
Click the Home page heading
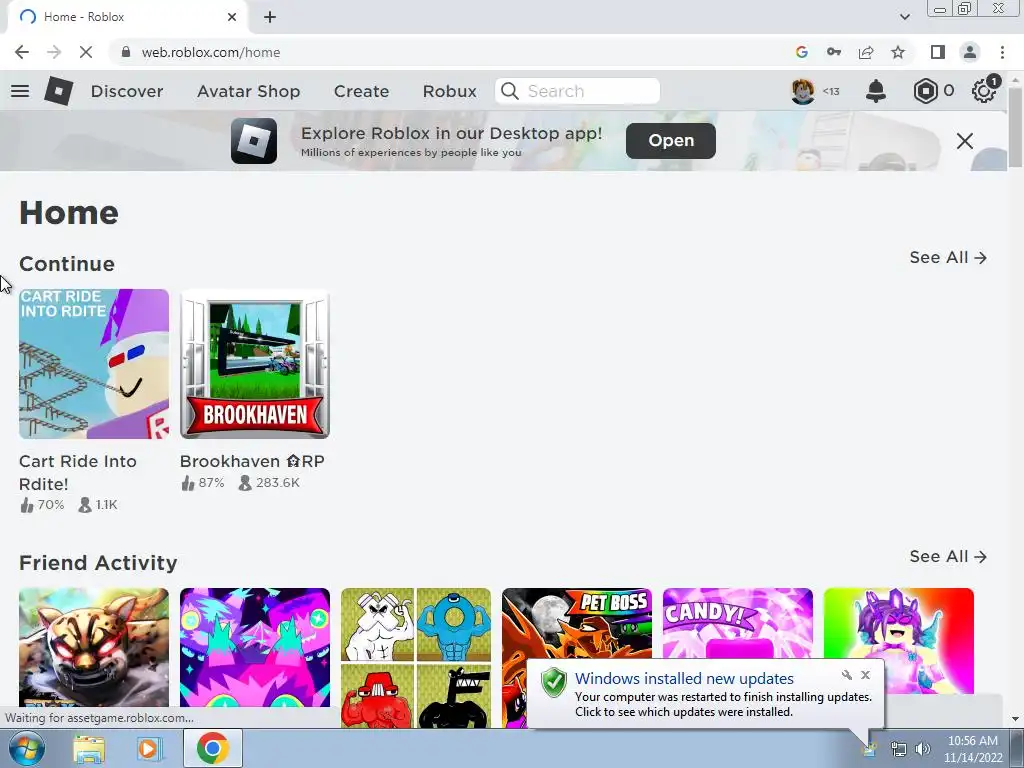click(x=69, y=213)
